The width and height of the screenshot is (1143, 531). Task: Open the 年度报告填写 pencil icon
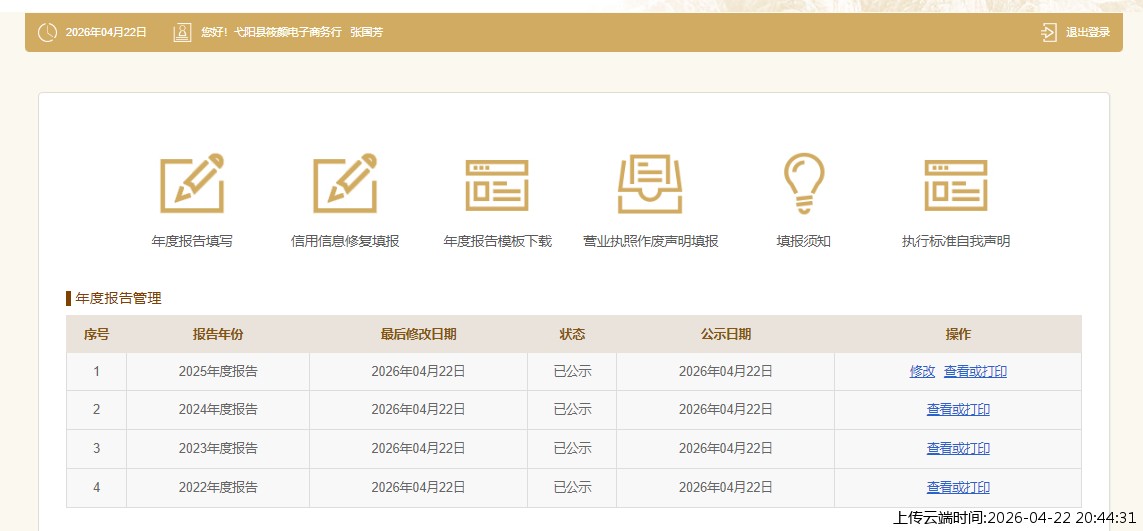pyautogui.click(x=192, y=183)
